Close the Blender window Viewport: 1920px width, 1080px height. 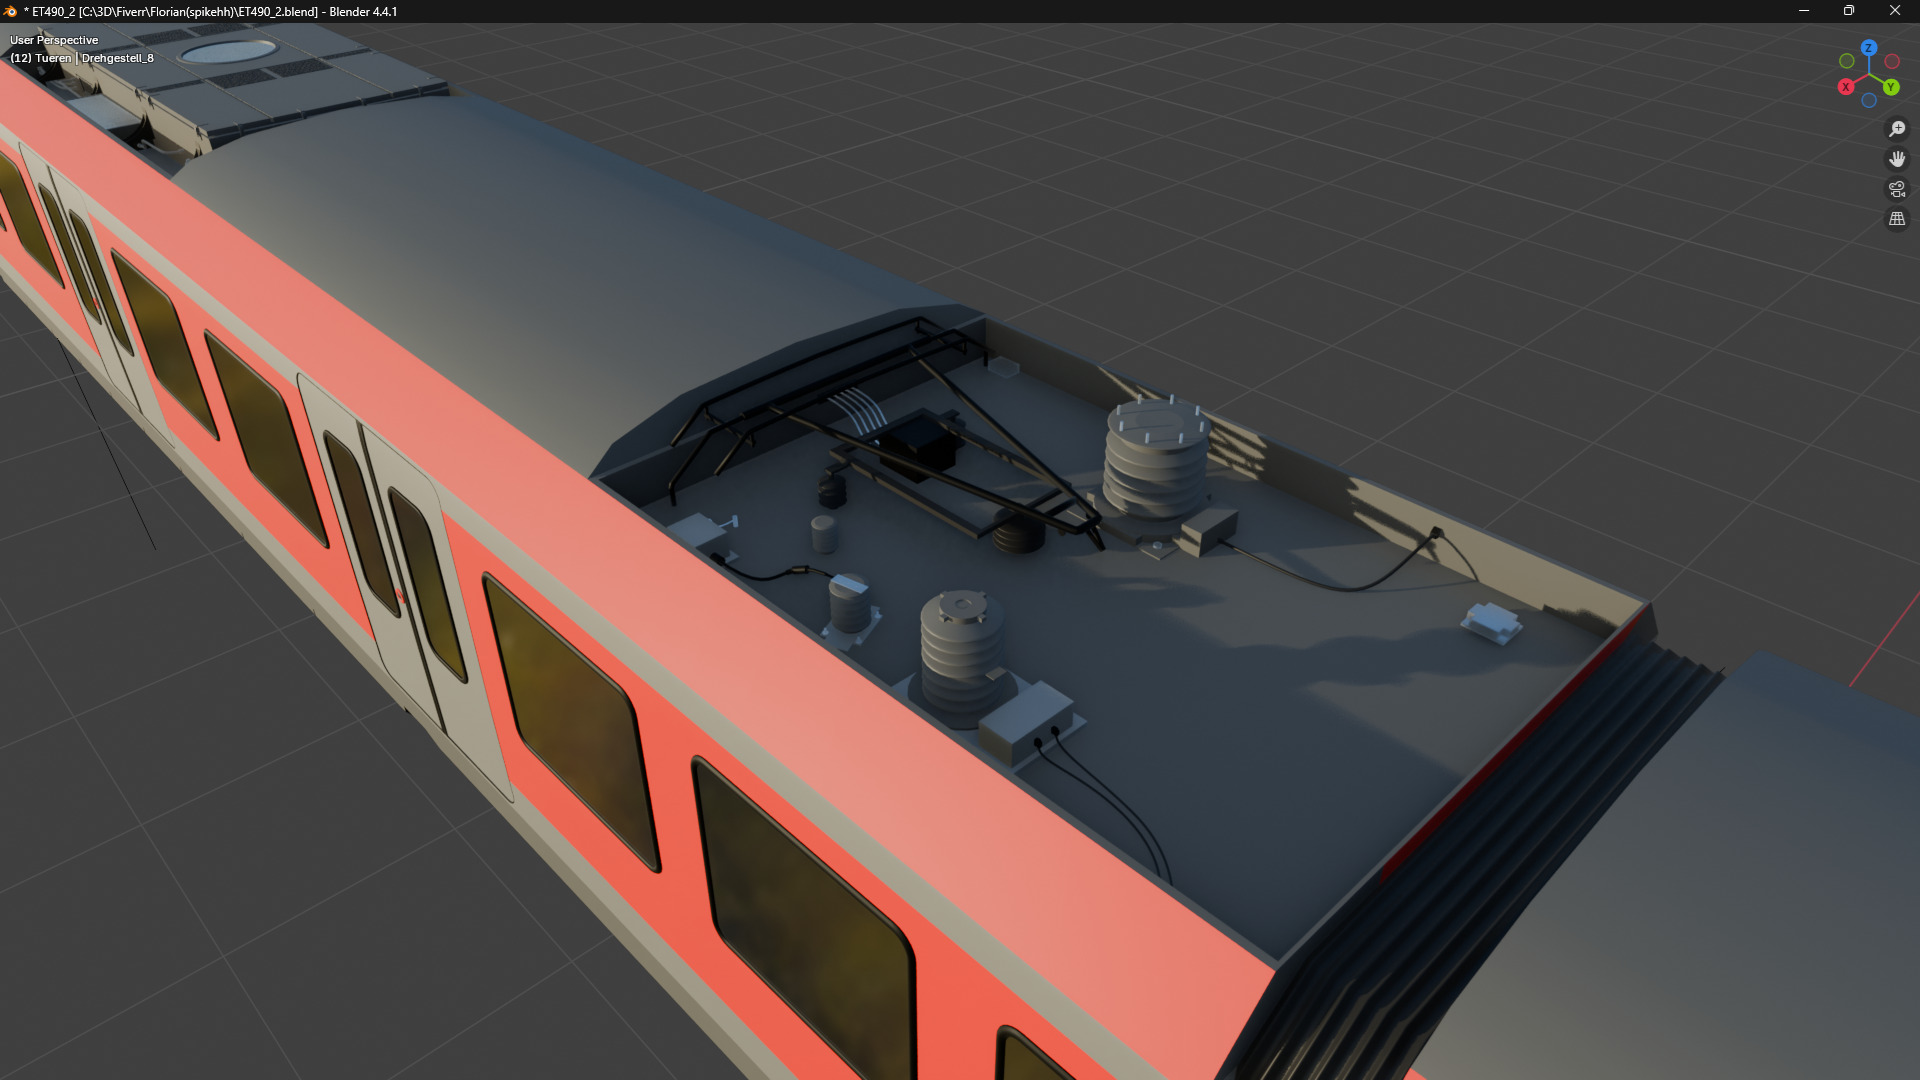click(1895, 11)
